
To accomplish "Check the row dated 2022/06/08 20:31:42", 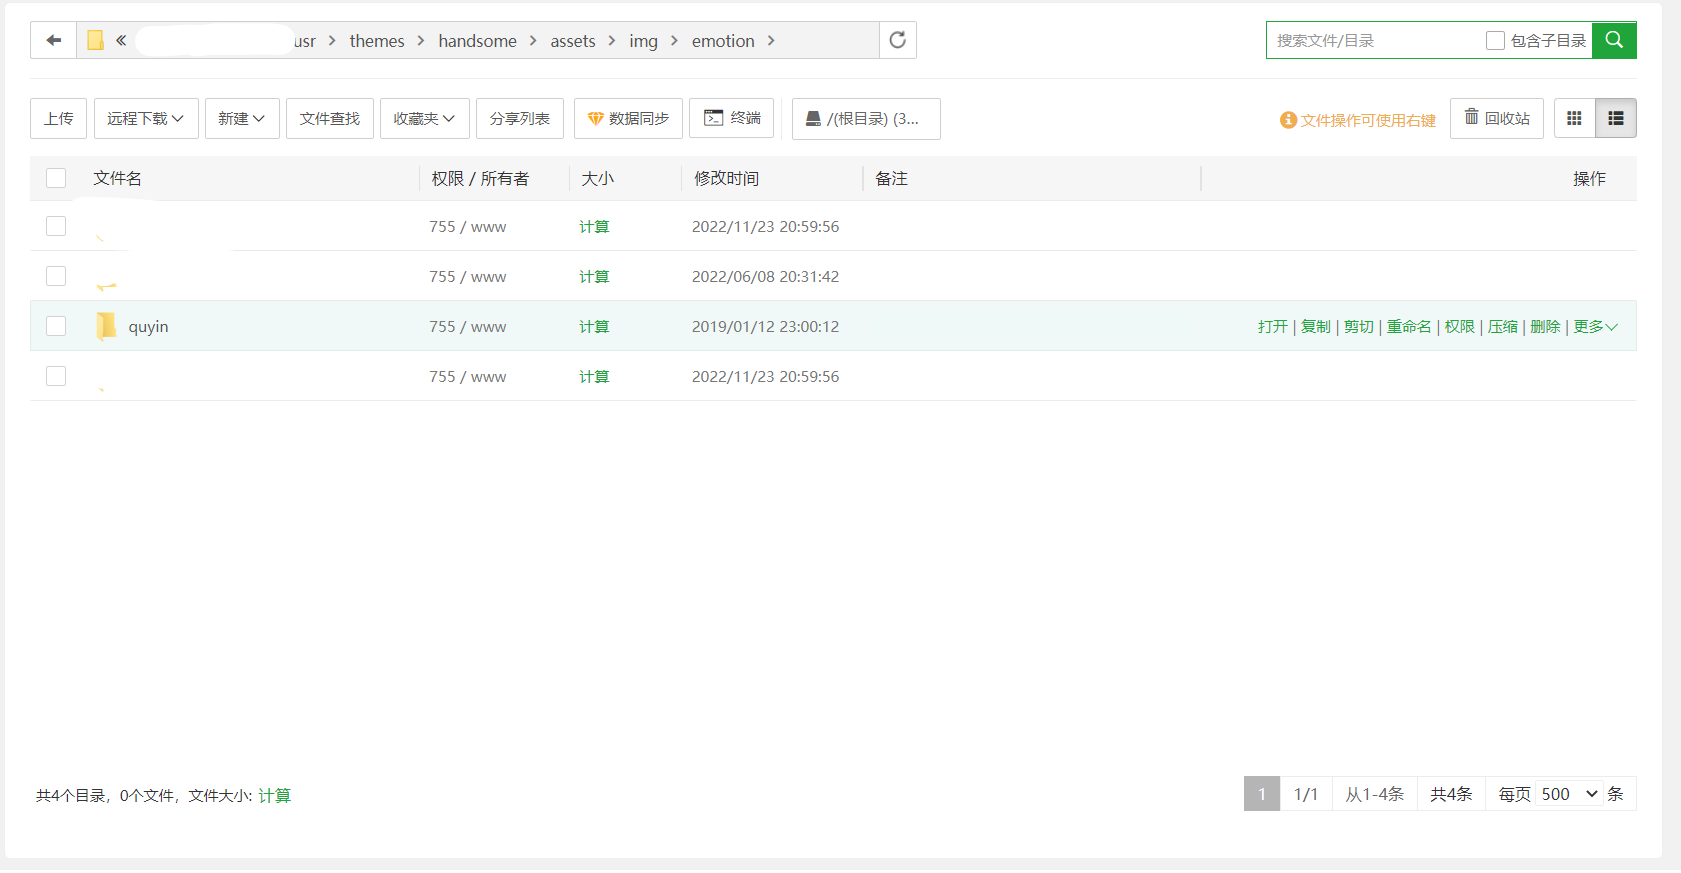I will click(56, 276).
